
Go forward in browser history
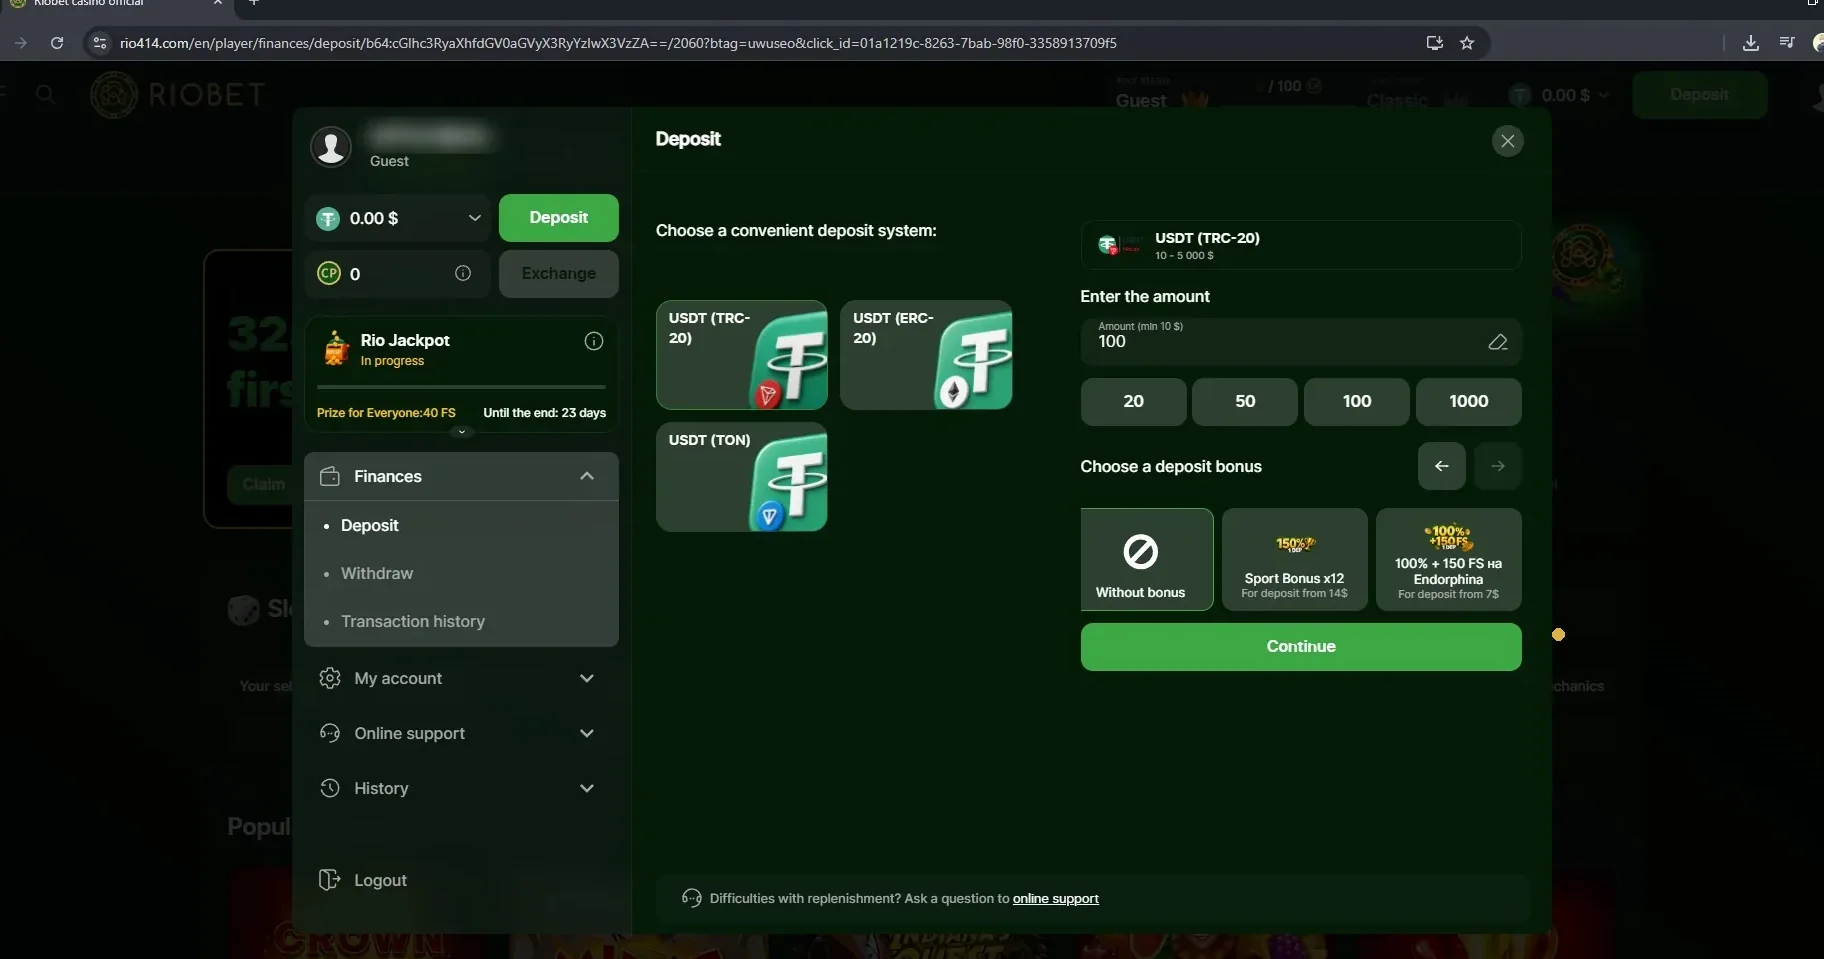[21, 43]
